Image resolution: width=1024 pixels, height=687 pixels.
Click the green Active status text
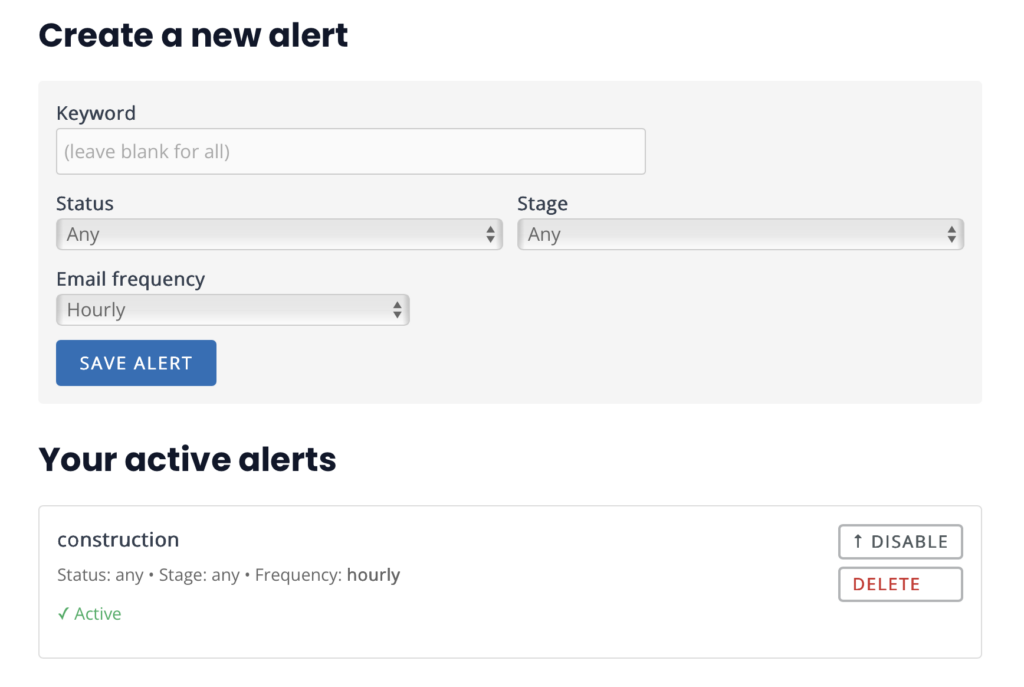pos(98,614)
